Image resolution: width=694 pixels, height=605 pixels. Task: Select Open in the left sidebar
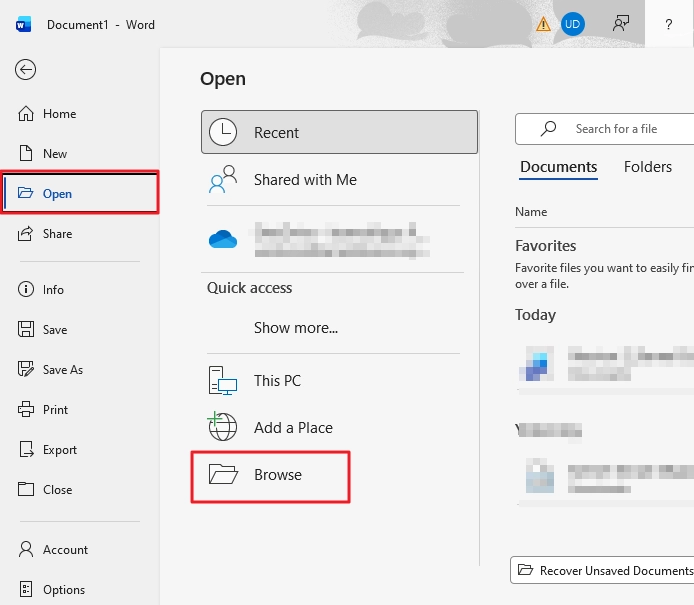click(x=80, y=193)
